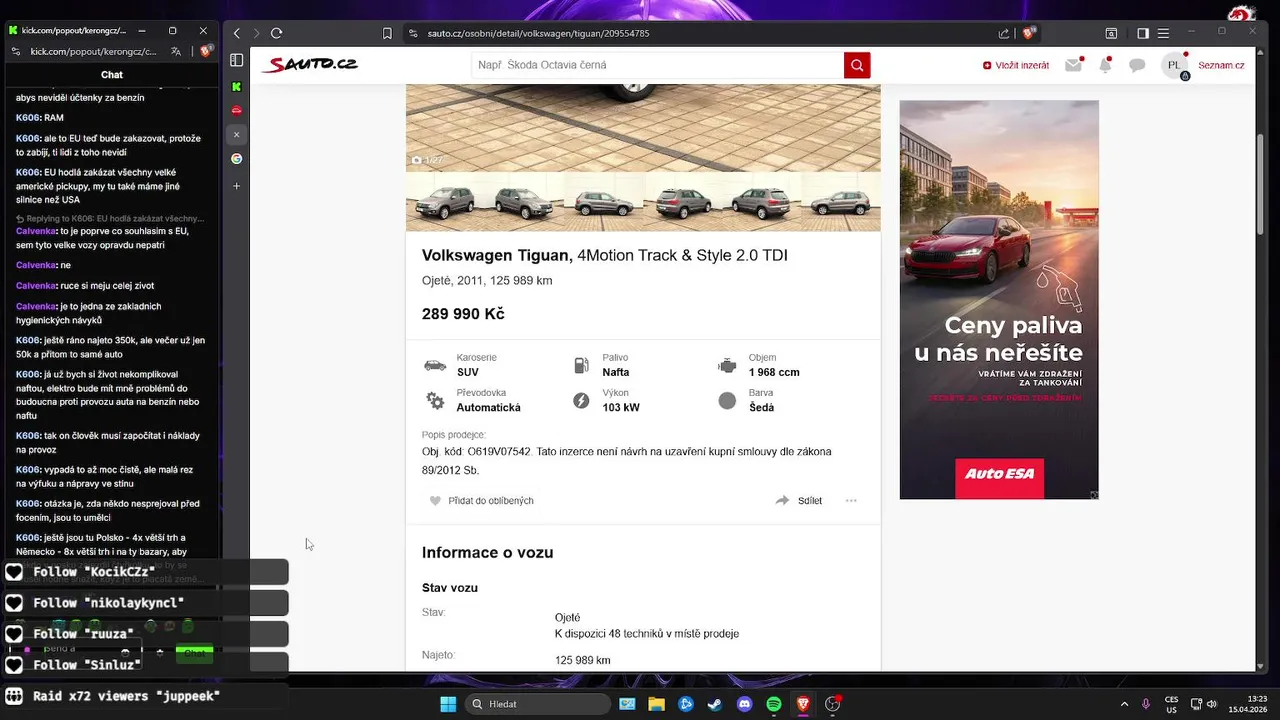This screenshot has height=720, width=1280.
Task: Toggle vertical tabs panel icon
Action: pos(237,61)
